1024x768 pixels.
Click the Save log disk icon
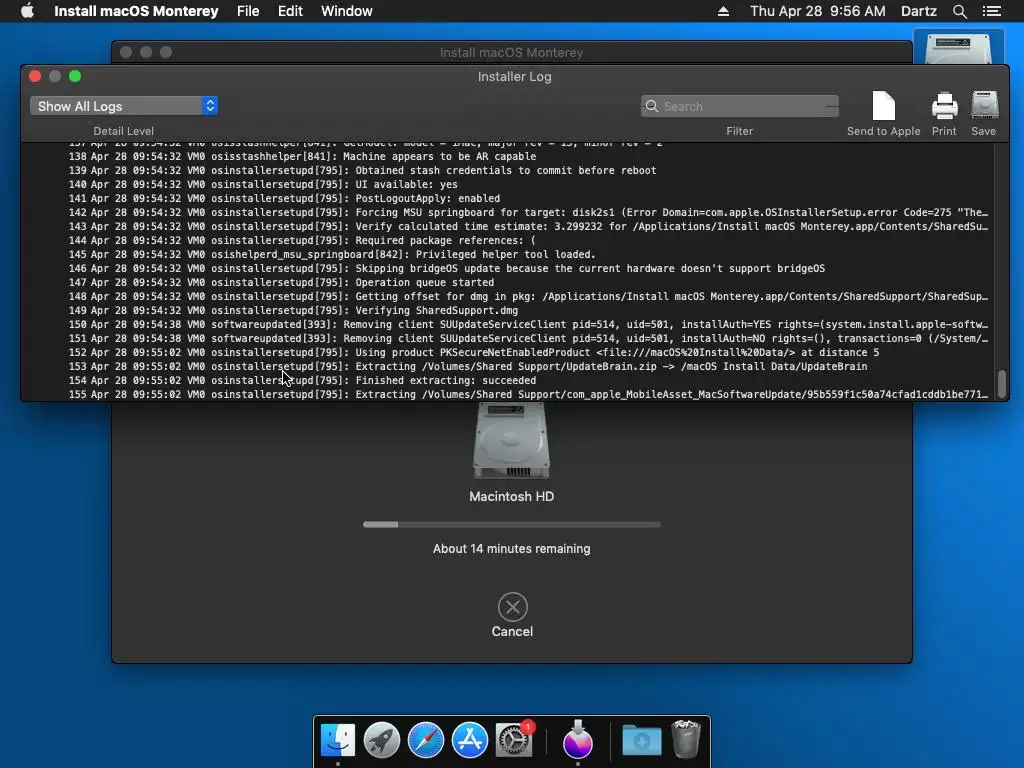[984, 106]
